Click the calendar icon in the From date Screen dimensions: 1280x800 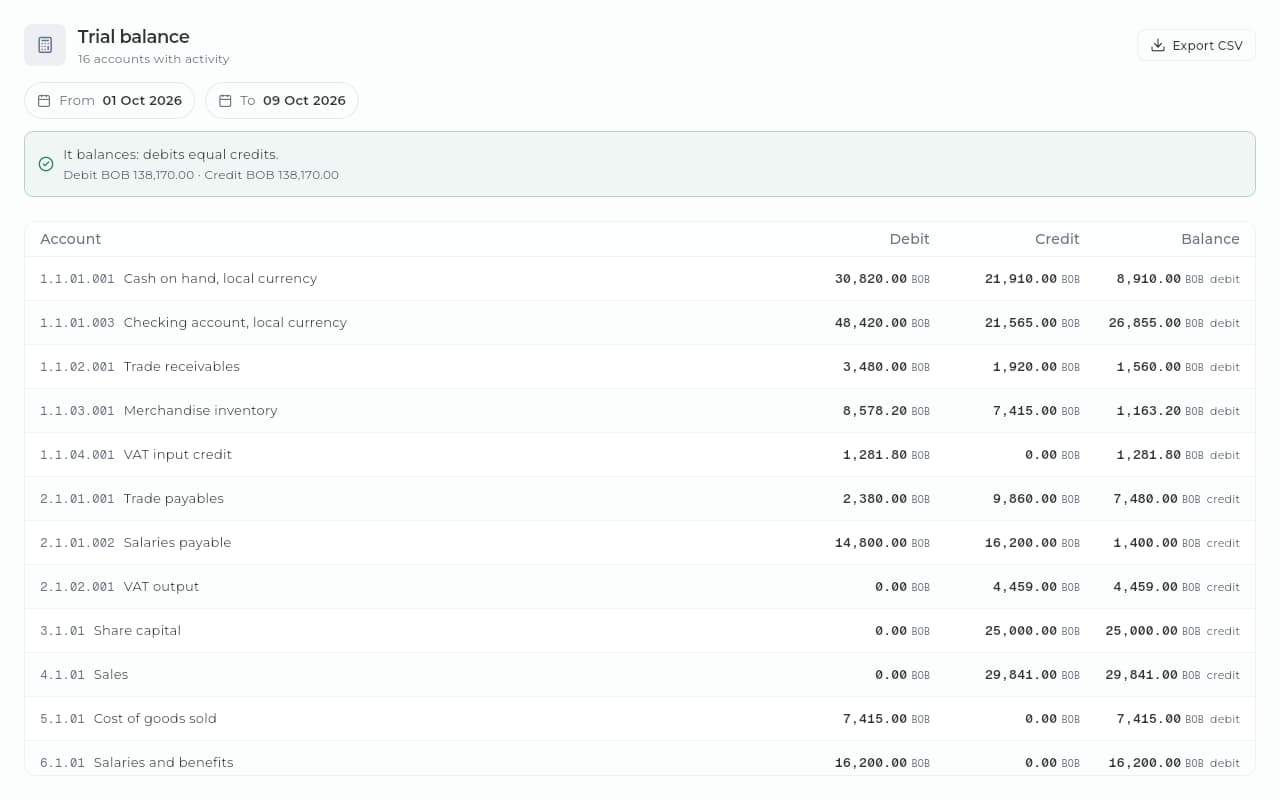pos(44,101)
